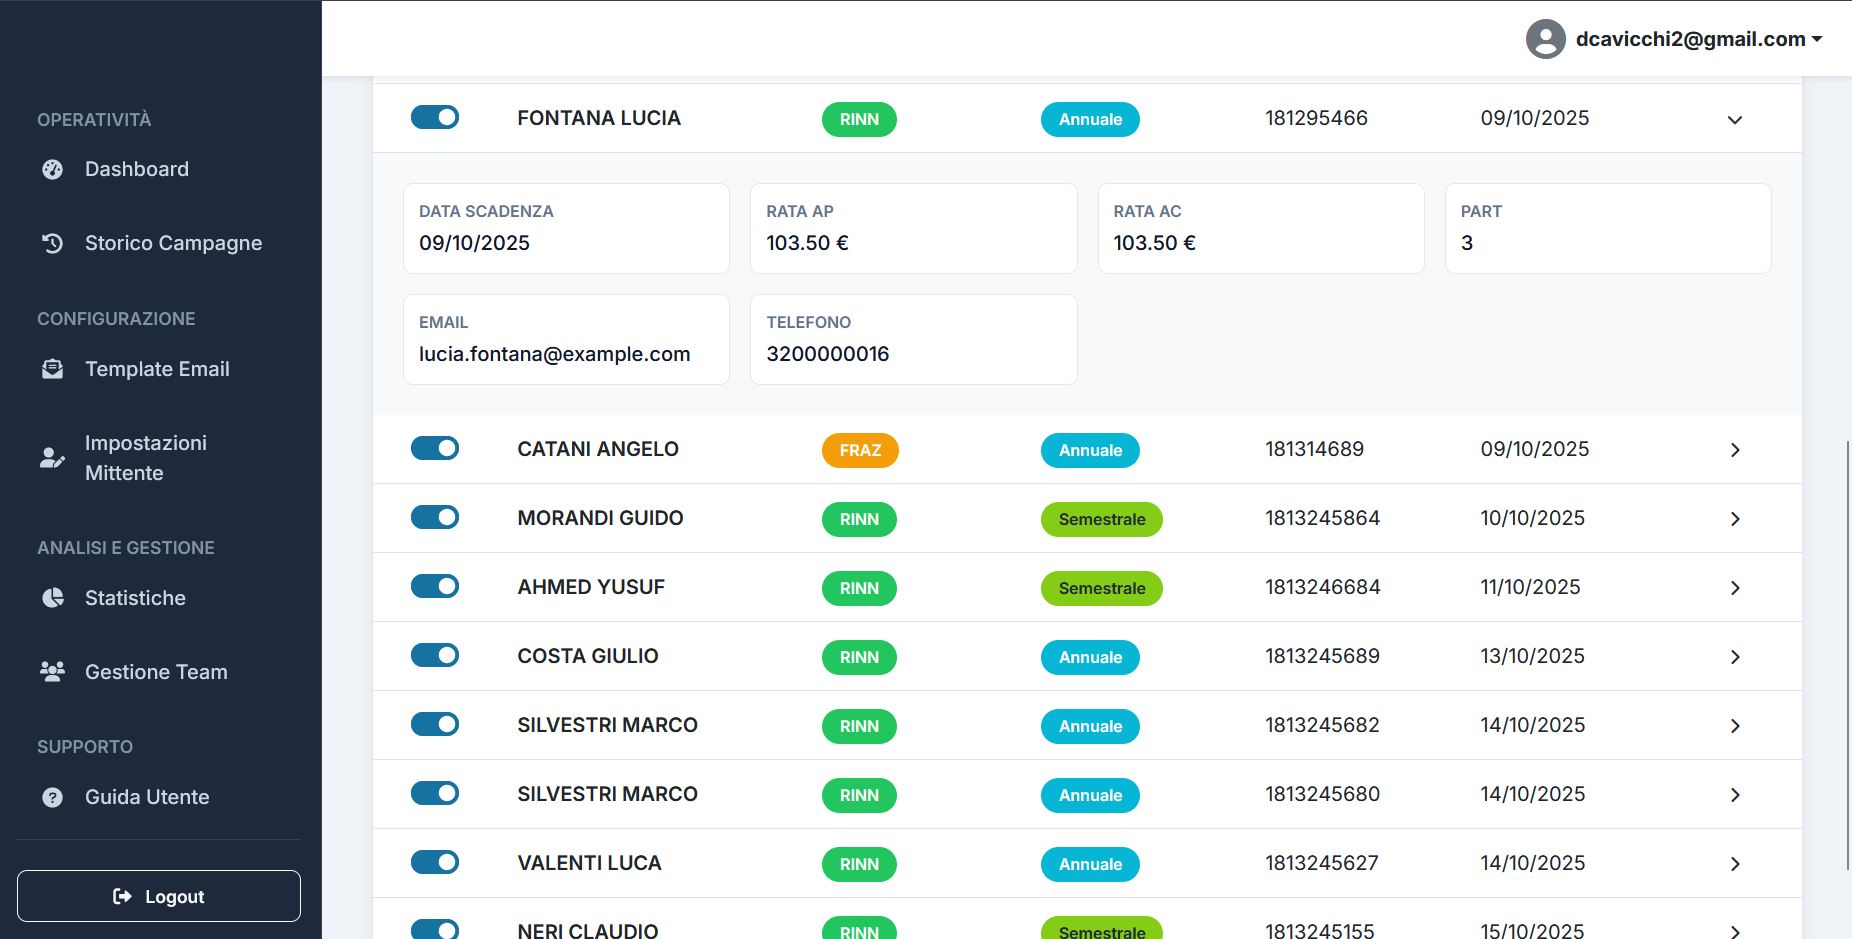The image size is (1852, 939).
Task: Click the Dashboard palette icon
Action: [x=53, y=170]
